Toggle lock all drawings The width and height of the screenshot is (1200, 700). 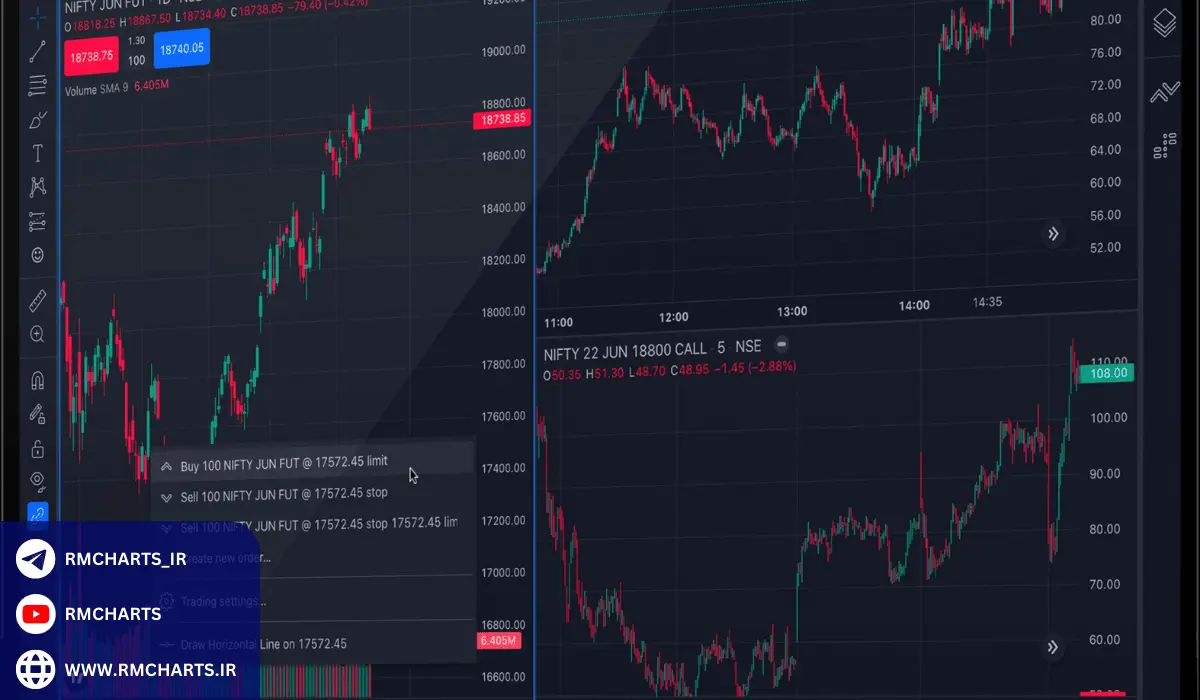[x=38, y=448]
